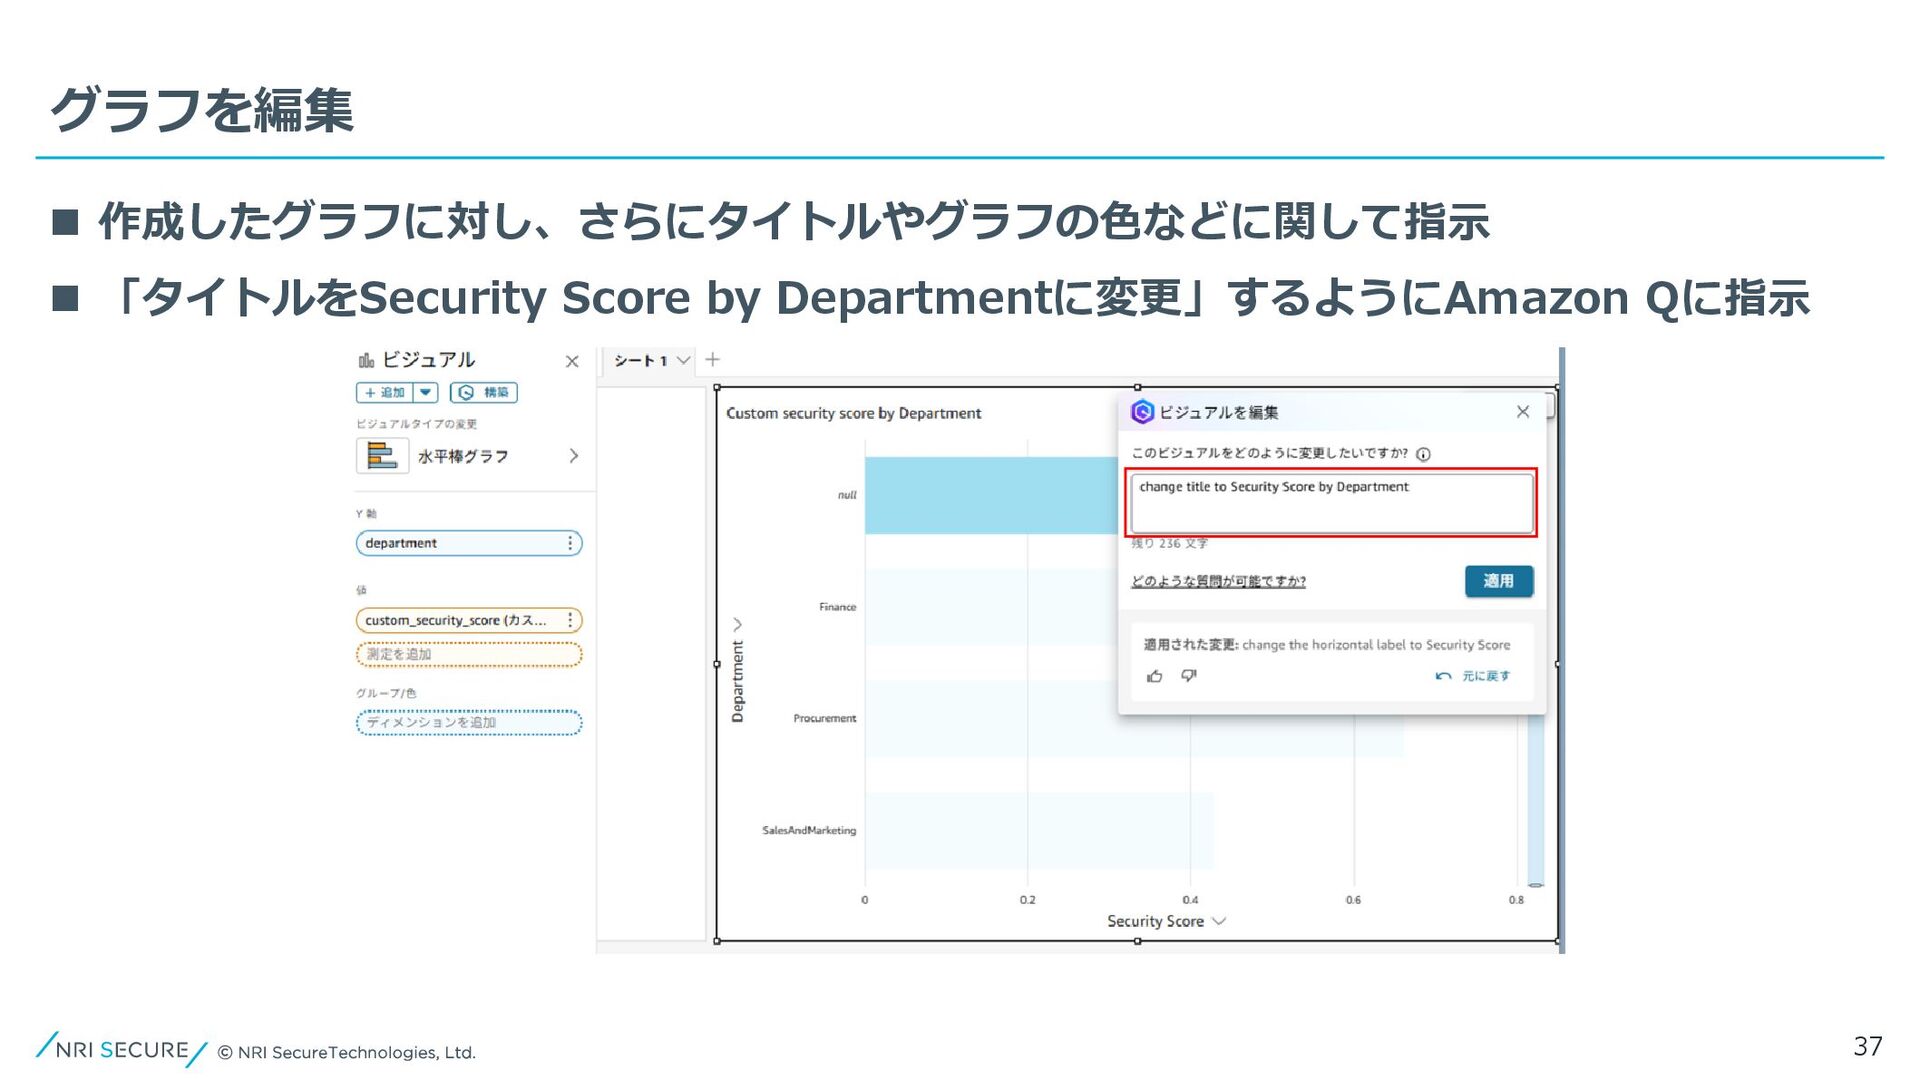This screenshot has width=1920, height=1080.
Task: Click the Amazon Q icon in edit dialog
Action: click(1142, 412)
